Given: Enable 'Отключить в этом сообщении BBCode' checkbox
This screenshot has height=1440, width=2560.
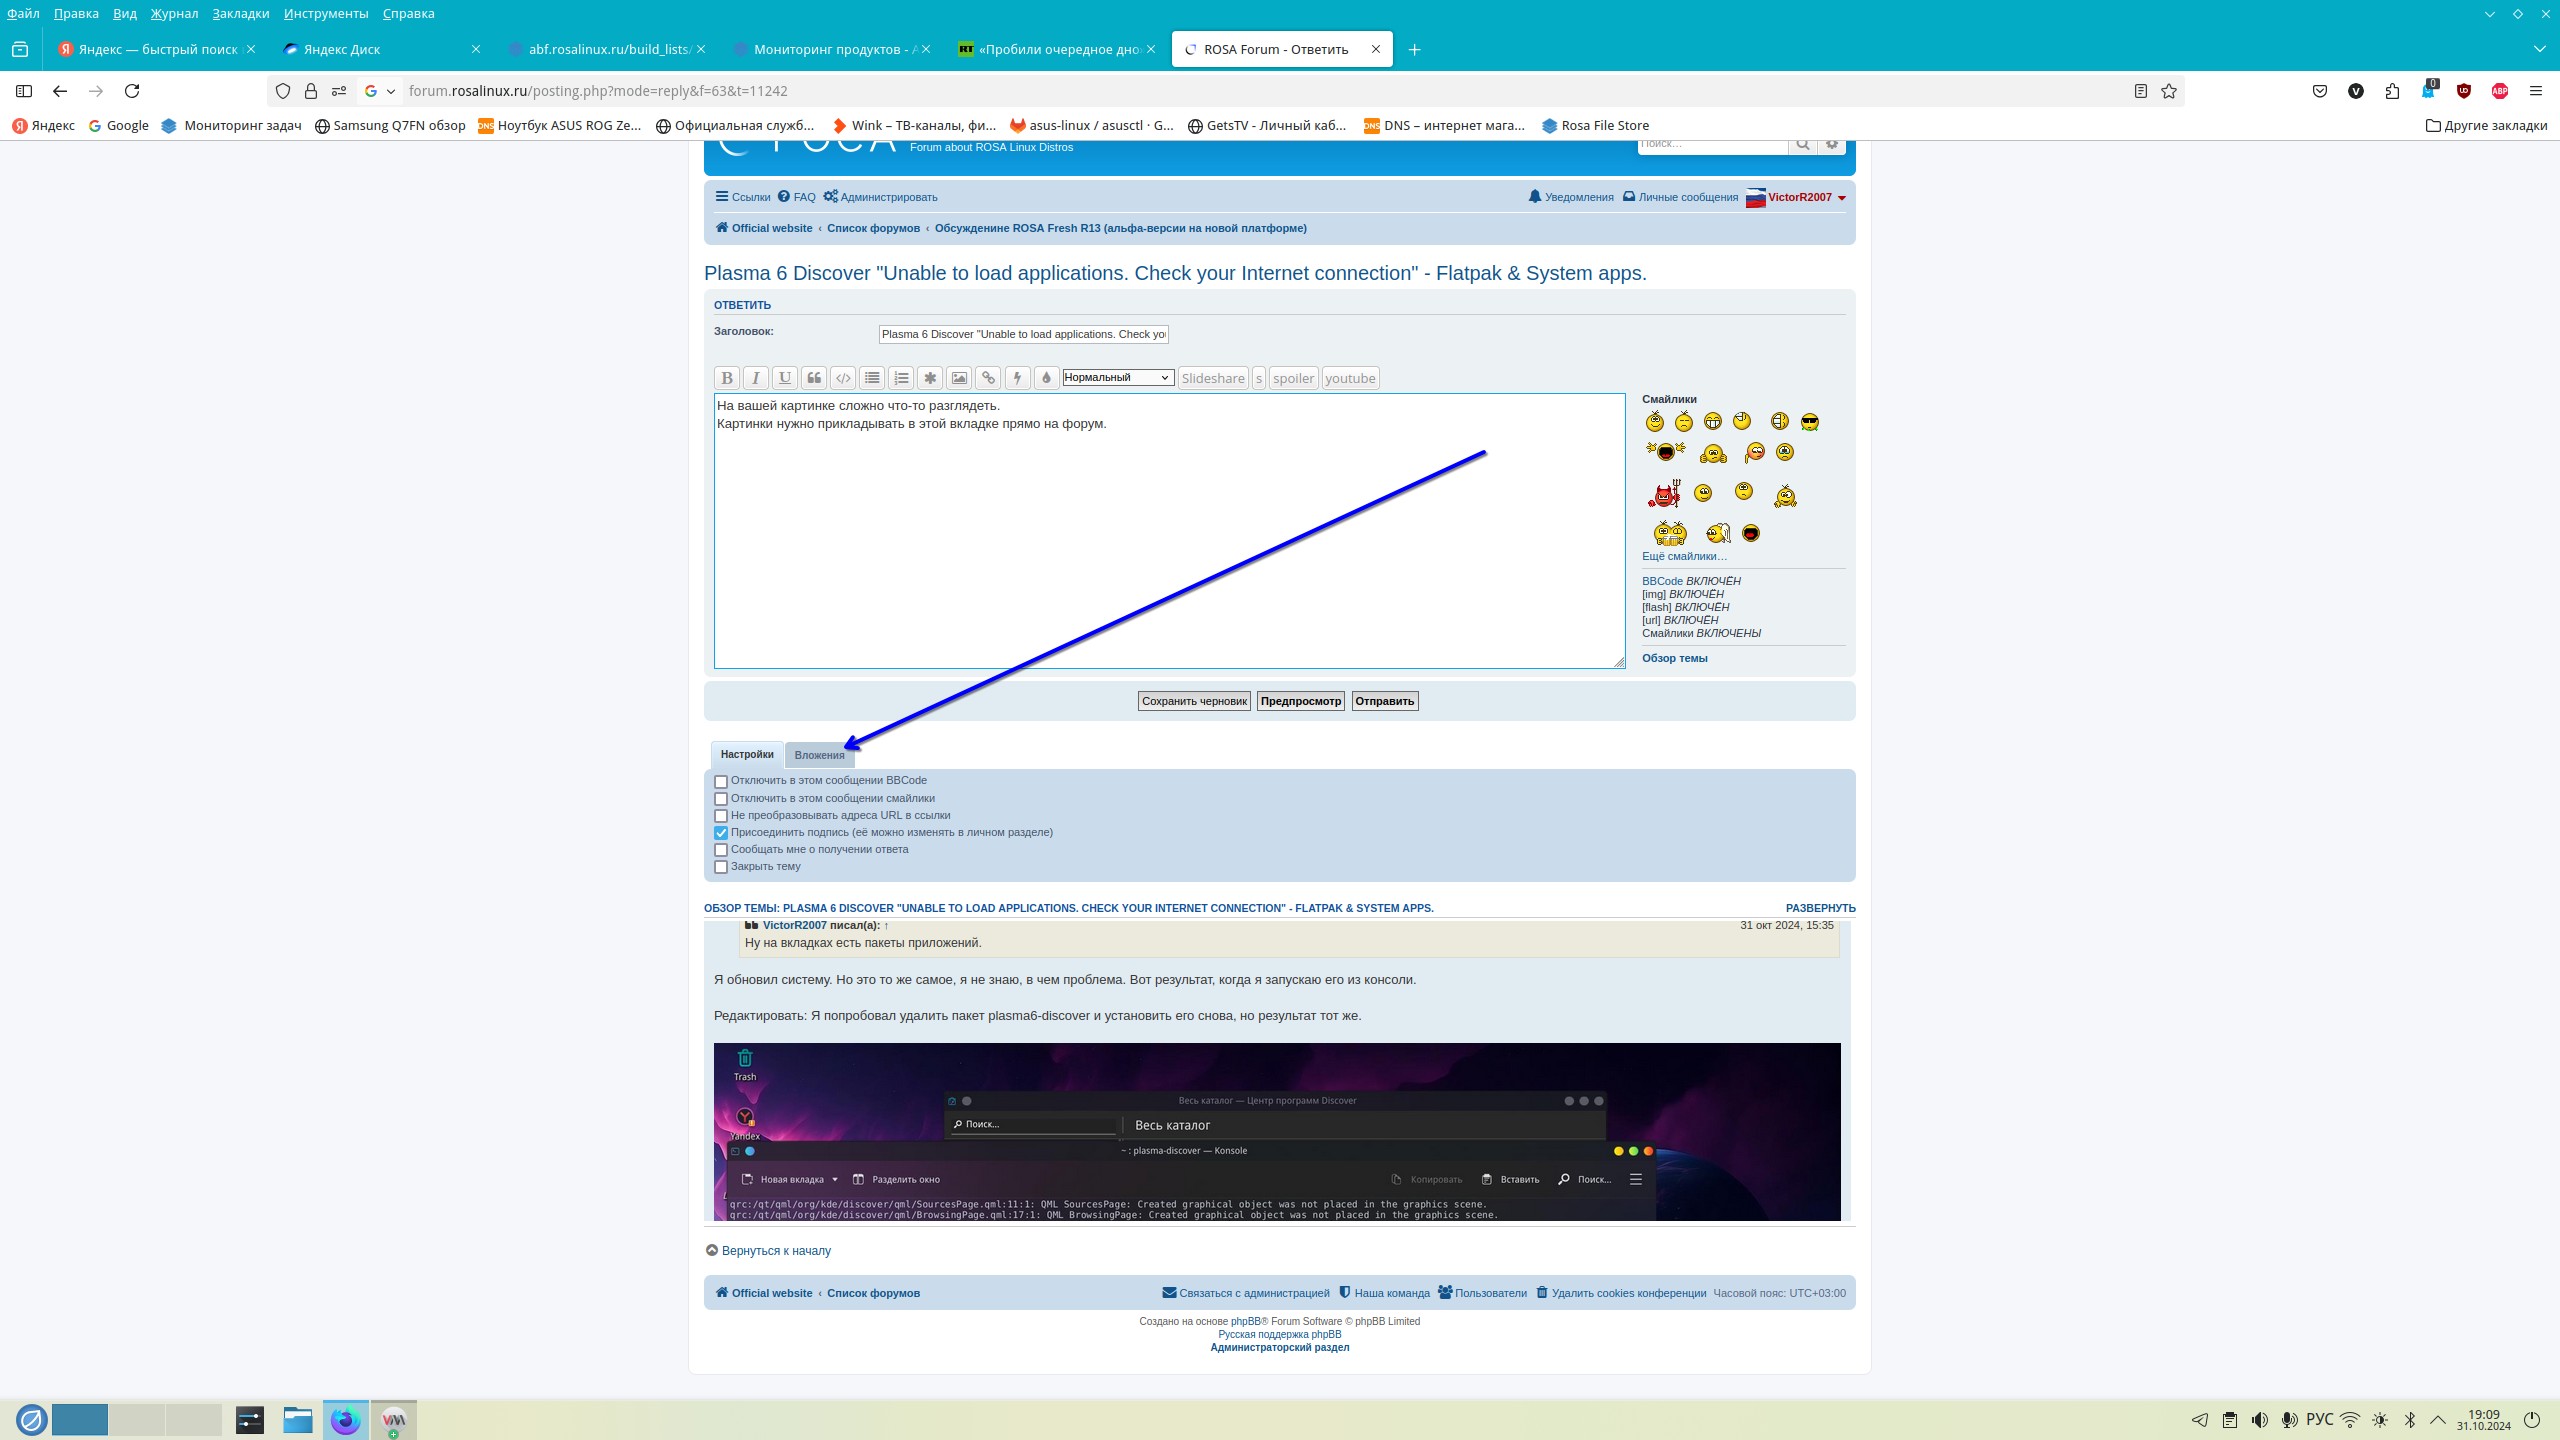Looking at the screenshot, I should (x=721, y=782).
